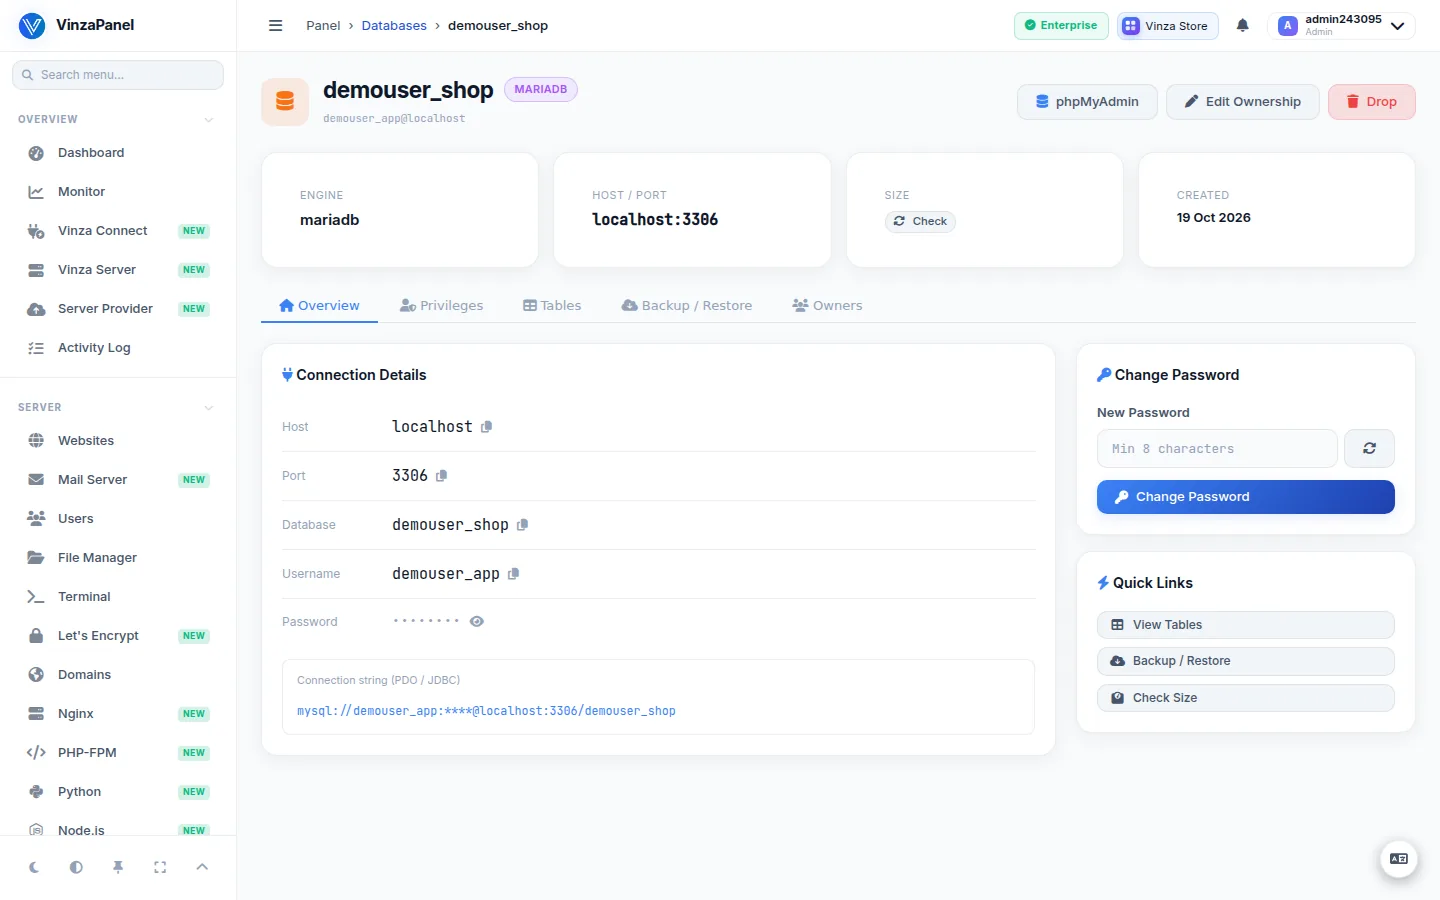Open Nginx in sidebar
The height and width of the screenshot is (900, 1440).
point(118,714)
